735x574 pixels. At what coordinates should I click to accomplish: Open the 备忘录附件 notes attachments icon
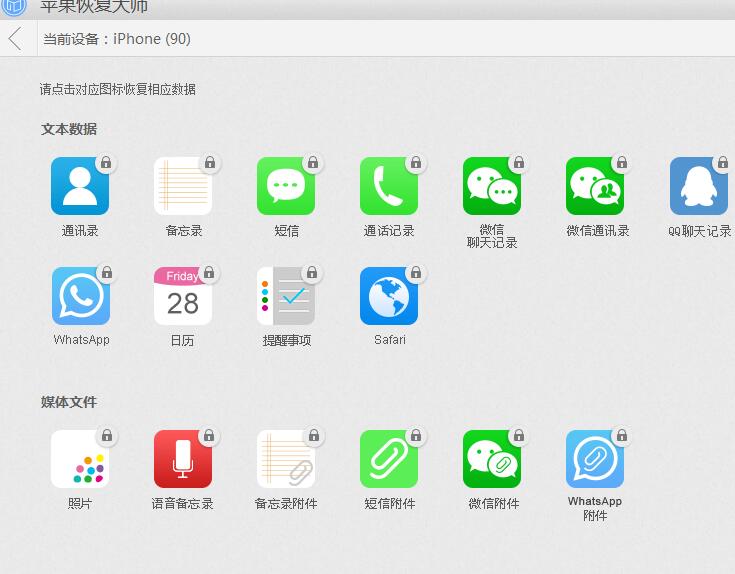tap(286, 459)
